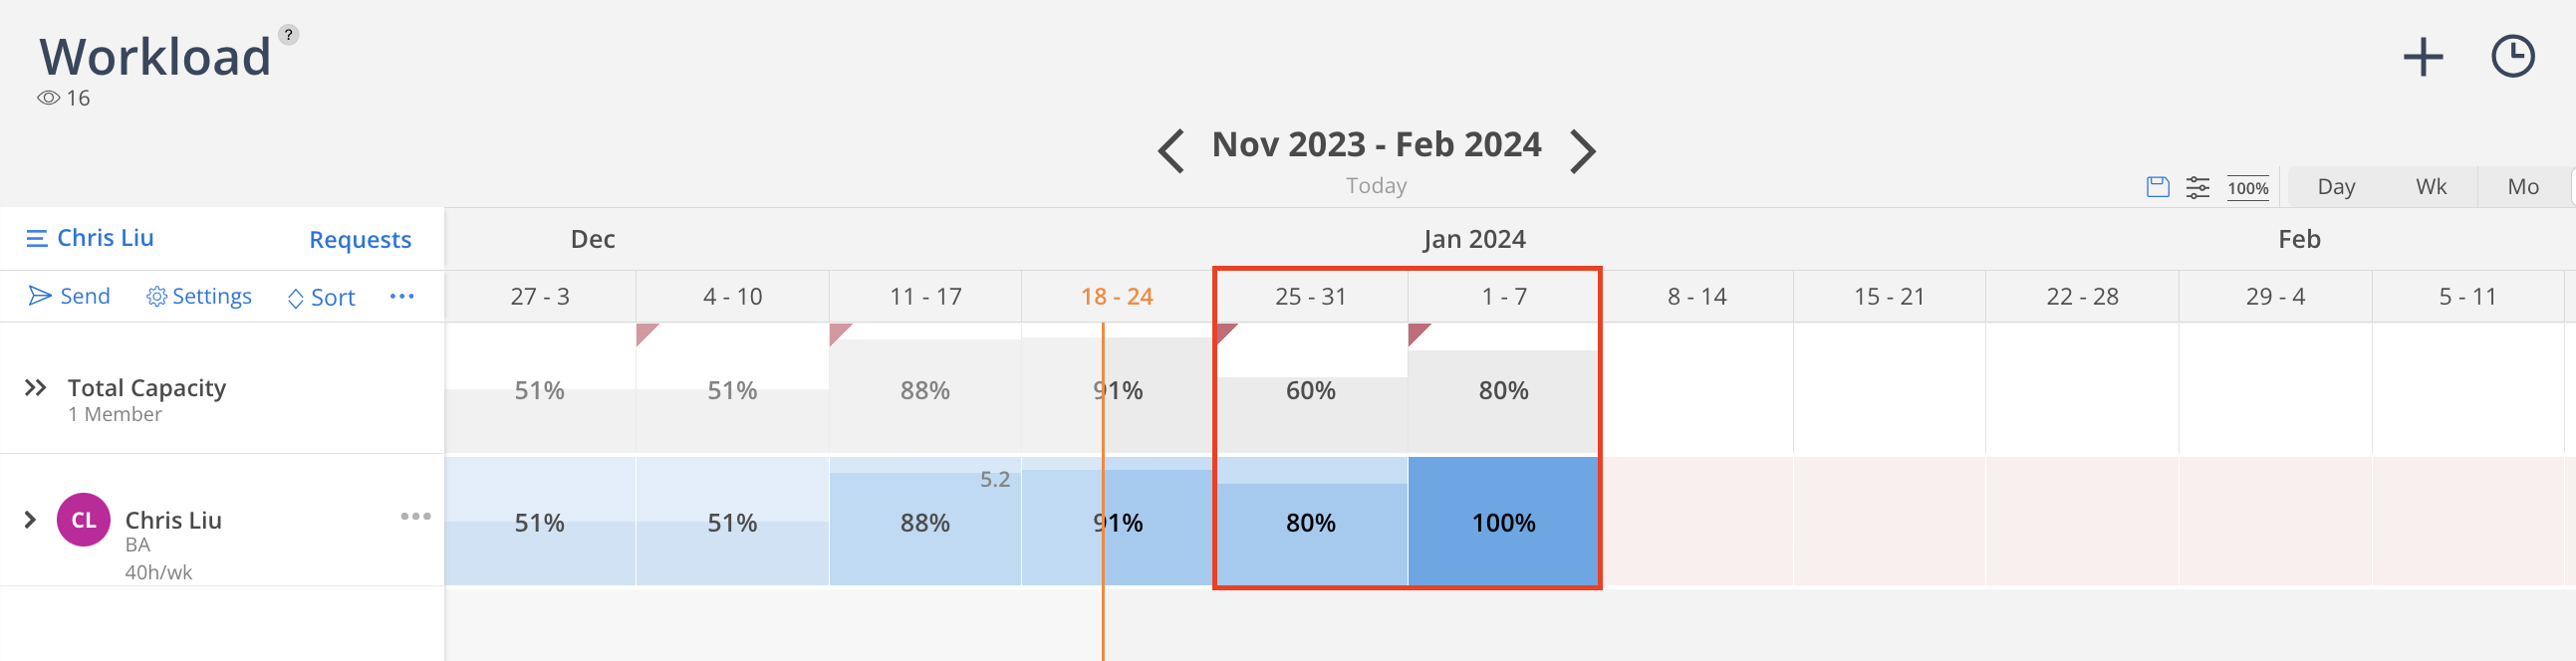
Task: Switch to the Mo view tab
Action: click(x=2522, y=187)
